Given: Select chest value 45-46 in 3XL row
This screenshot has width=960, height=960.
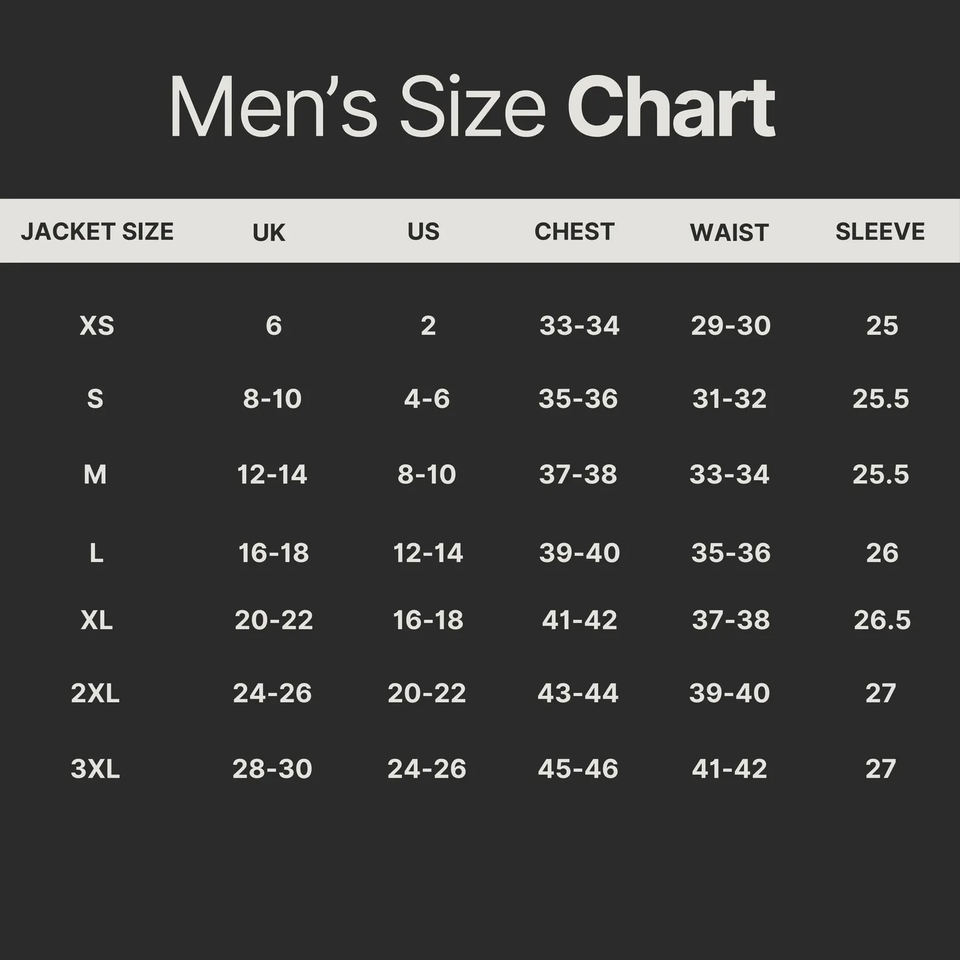Looking at the screenshot, I should click(578, 769).
